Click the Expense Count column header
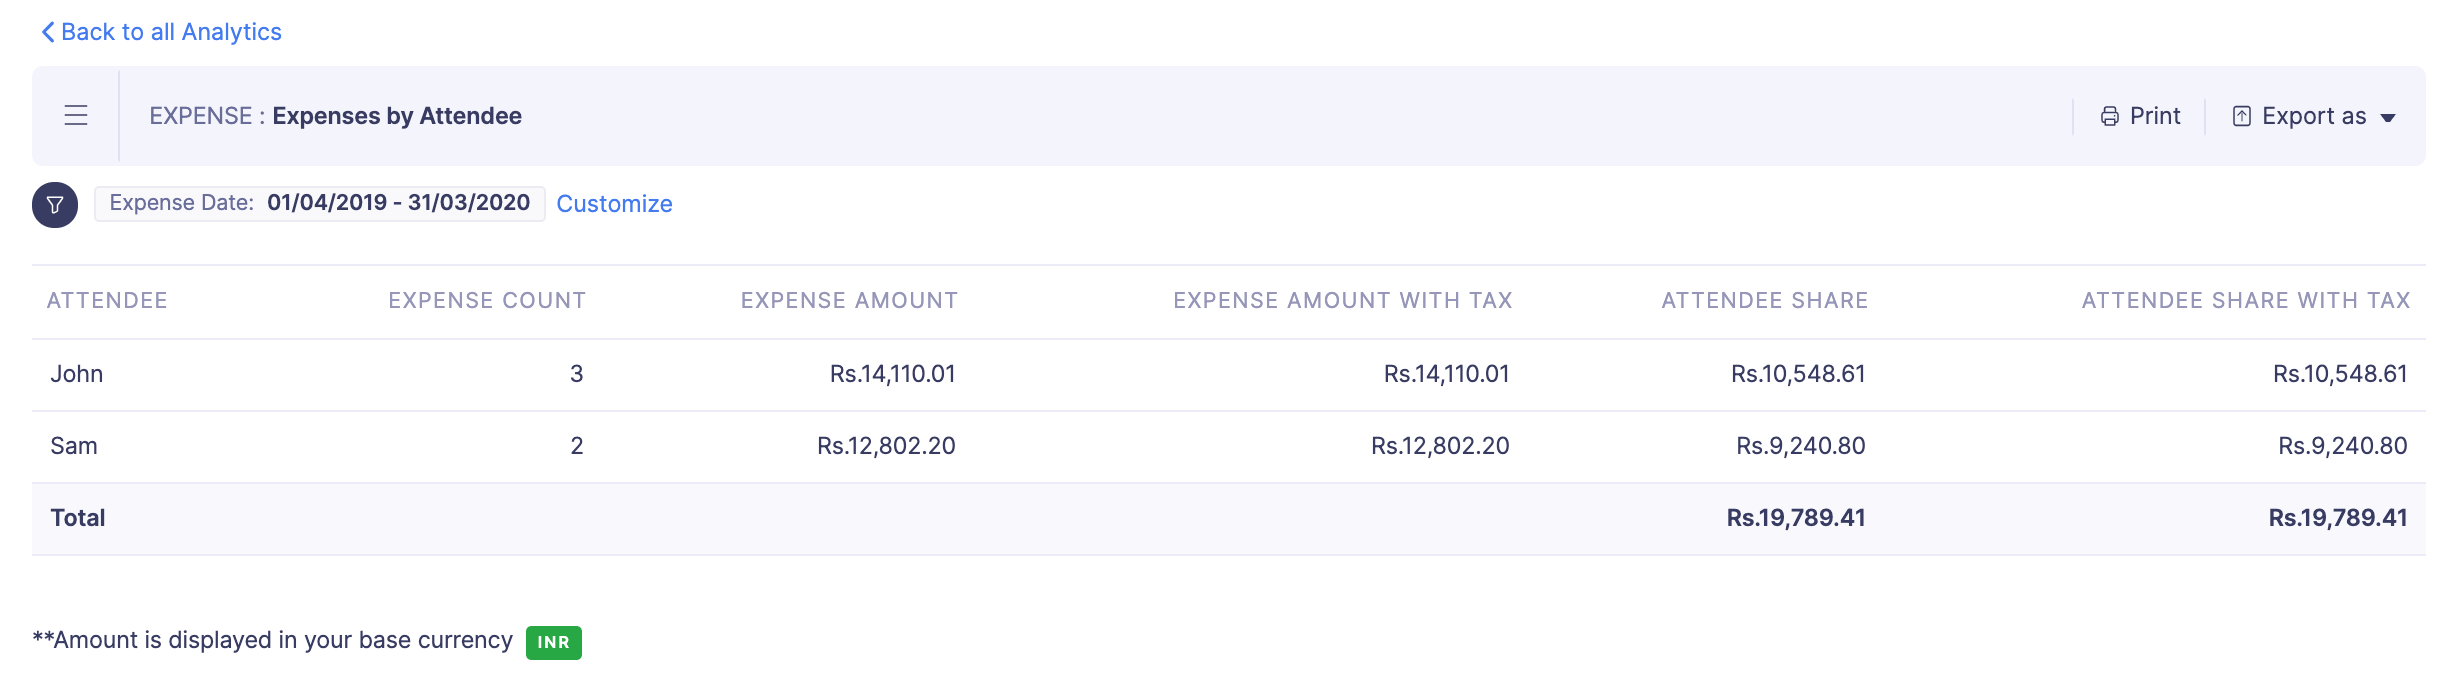 pos(487,301)
